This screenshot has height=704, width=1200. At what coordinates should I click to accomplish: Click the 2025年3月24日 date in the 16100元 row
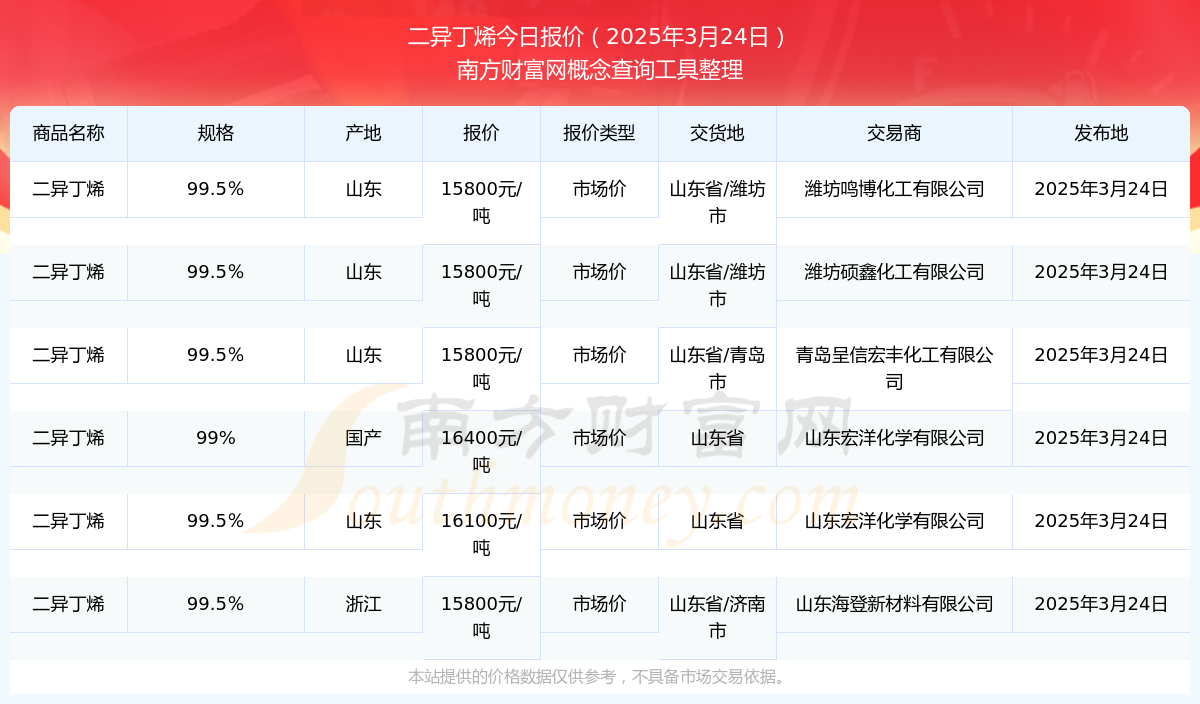pyautogui.click(x=1101, y=521)
